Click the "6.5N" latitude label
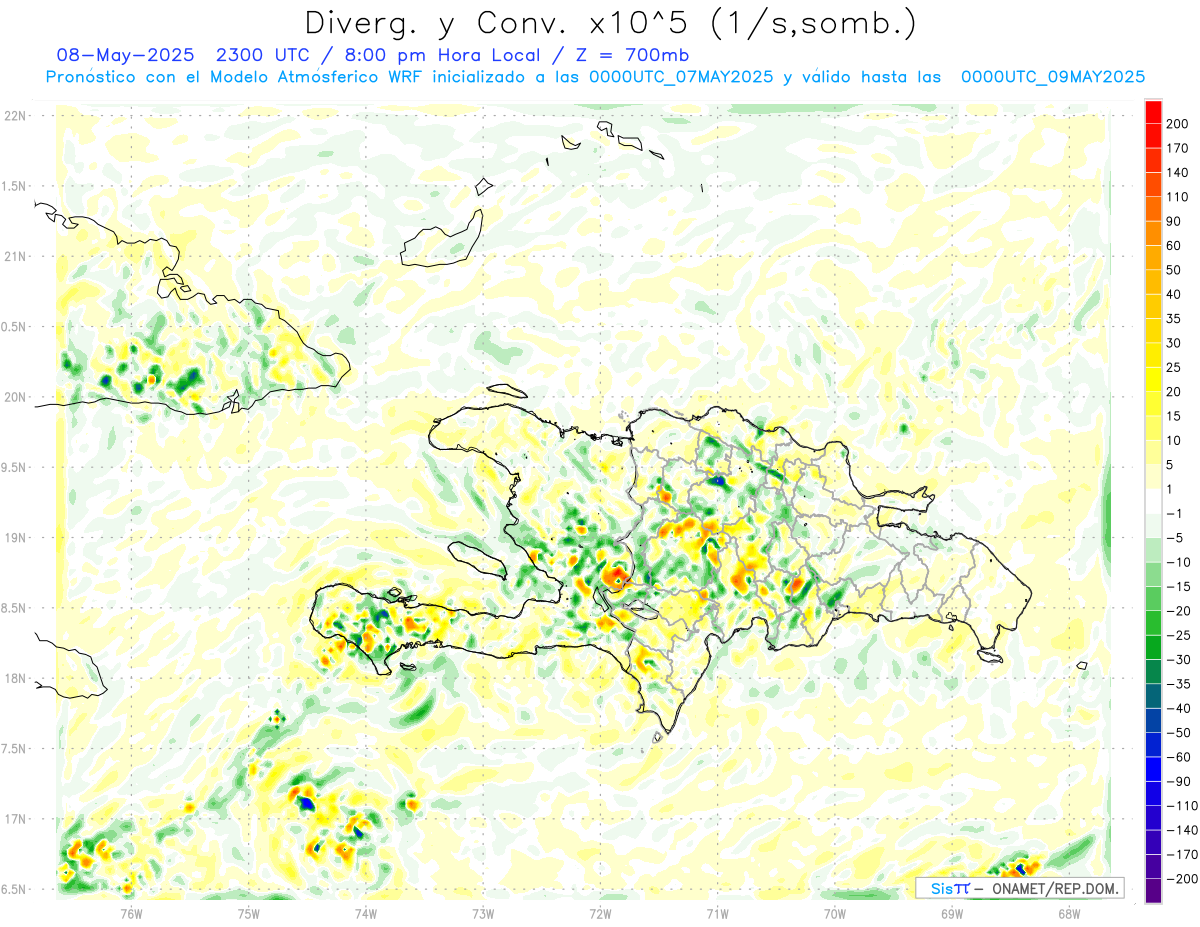The width and height of the screenshot is (1200, 927). [15, 889]
